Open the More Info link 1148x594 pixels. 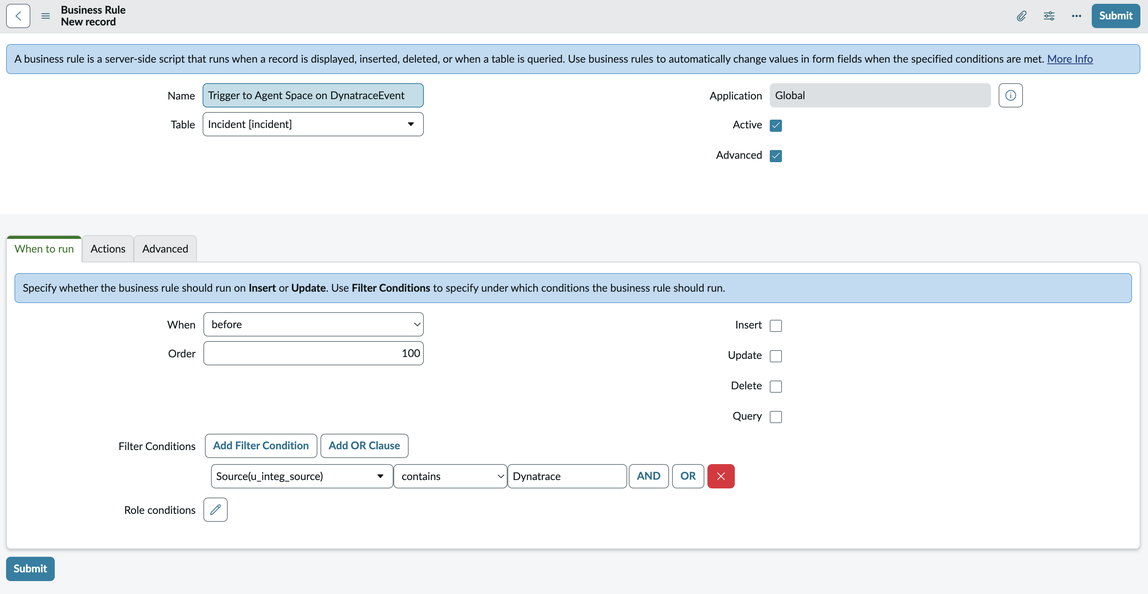pyautogui.click(x=1069, y=59)
